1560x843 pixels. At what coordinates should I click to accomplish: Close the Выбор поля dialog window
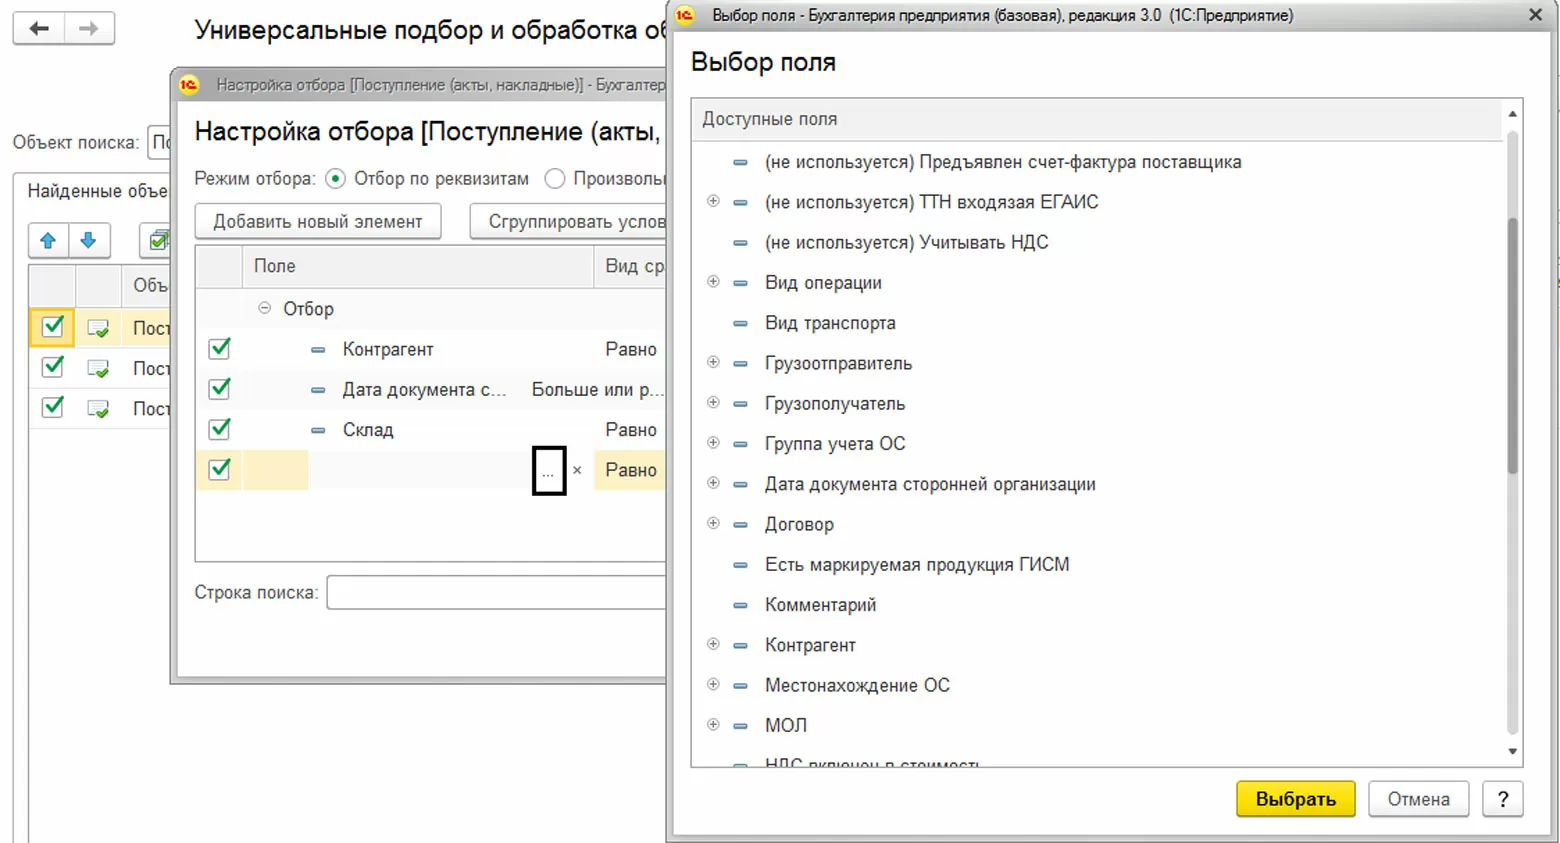coord(1535,15)
